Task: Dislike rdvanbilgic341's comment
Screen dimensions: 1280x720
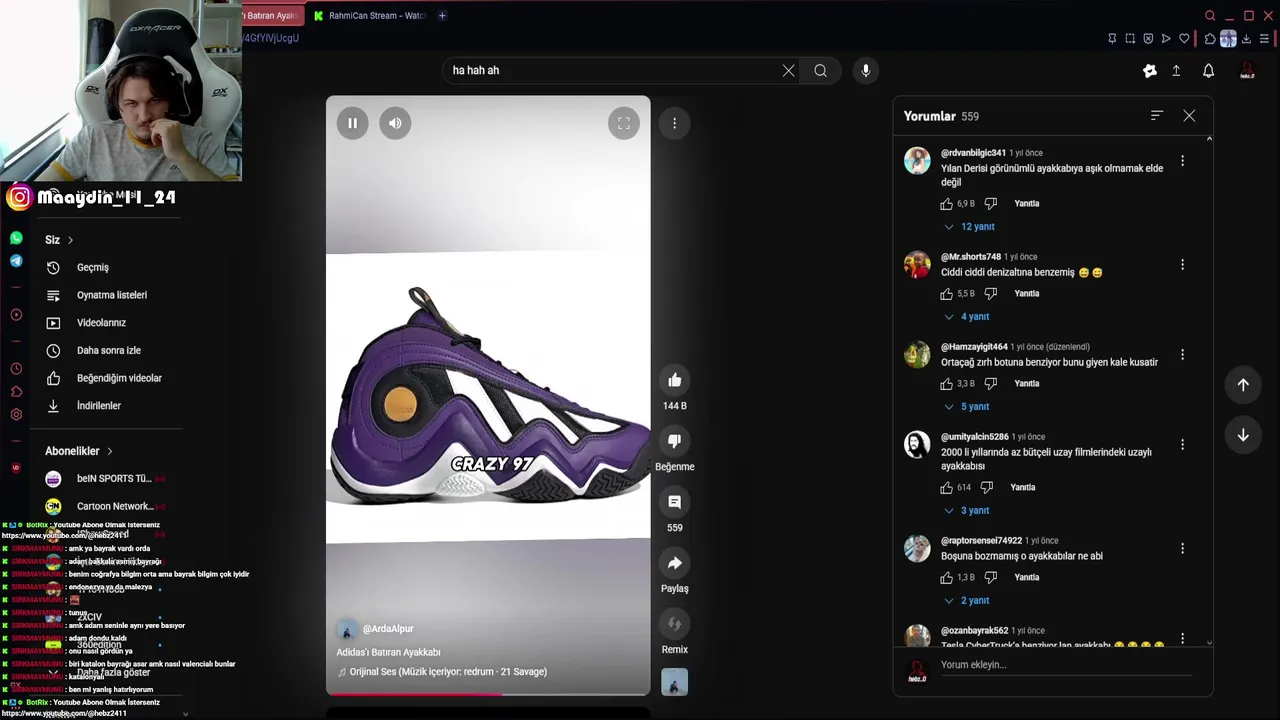Action: click(x=991, y=203)
